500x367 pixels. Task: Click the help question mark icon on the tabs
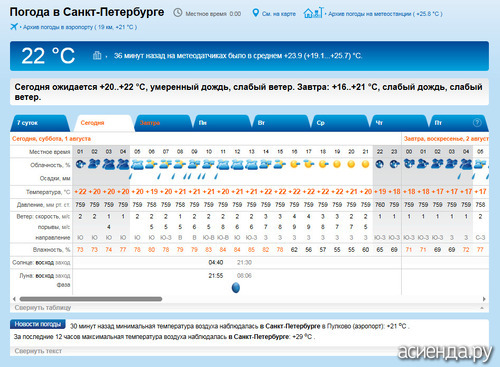(477, 123)
